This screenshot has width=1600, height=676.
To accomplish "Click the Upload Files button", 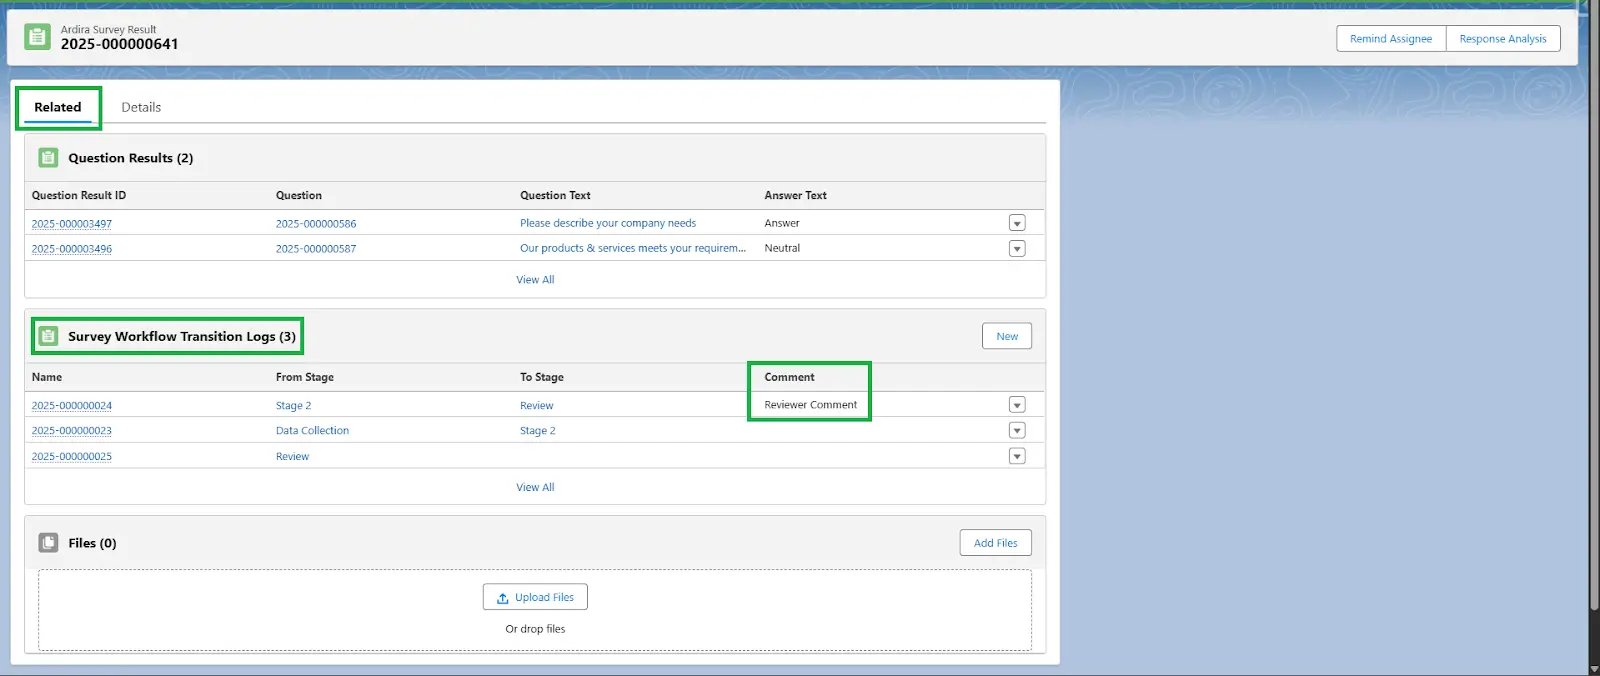I will pos(535,597).
